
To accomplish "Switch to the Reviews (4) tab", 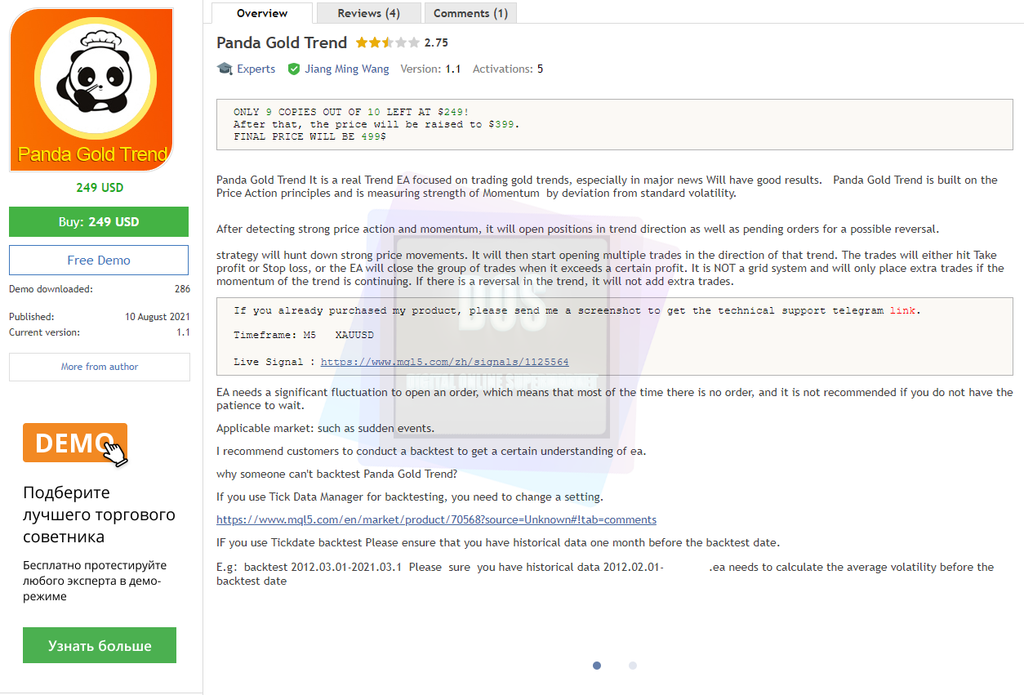I will [x=368, y=13].
